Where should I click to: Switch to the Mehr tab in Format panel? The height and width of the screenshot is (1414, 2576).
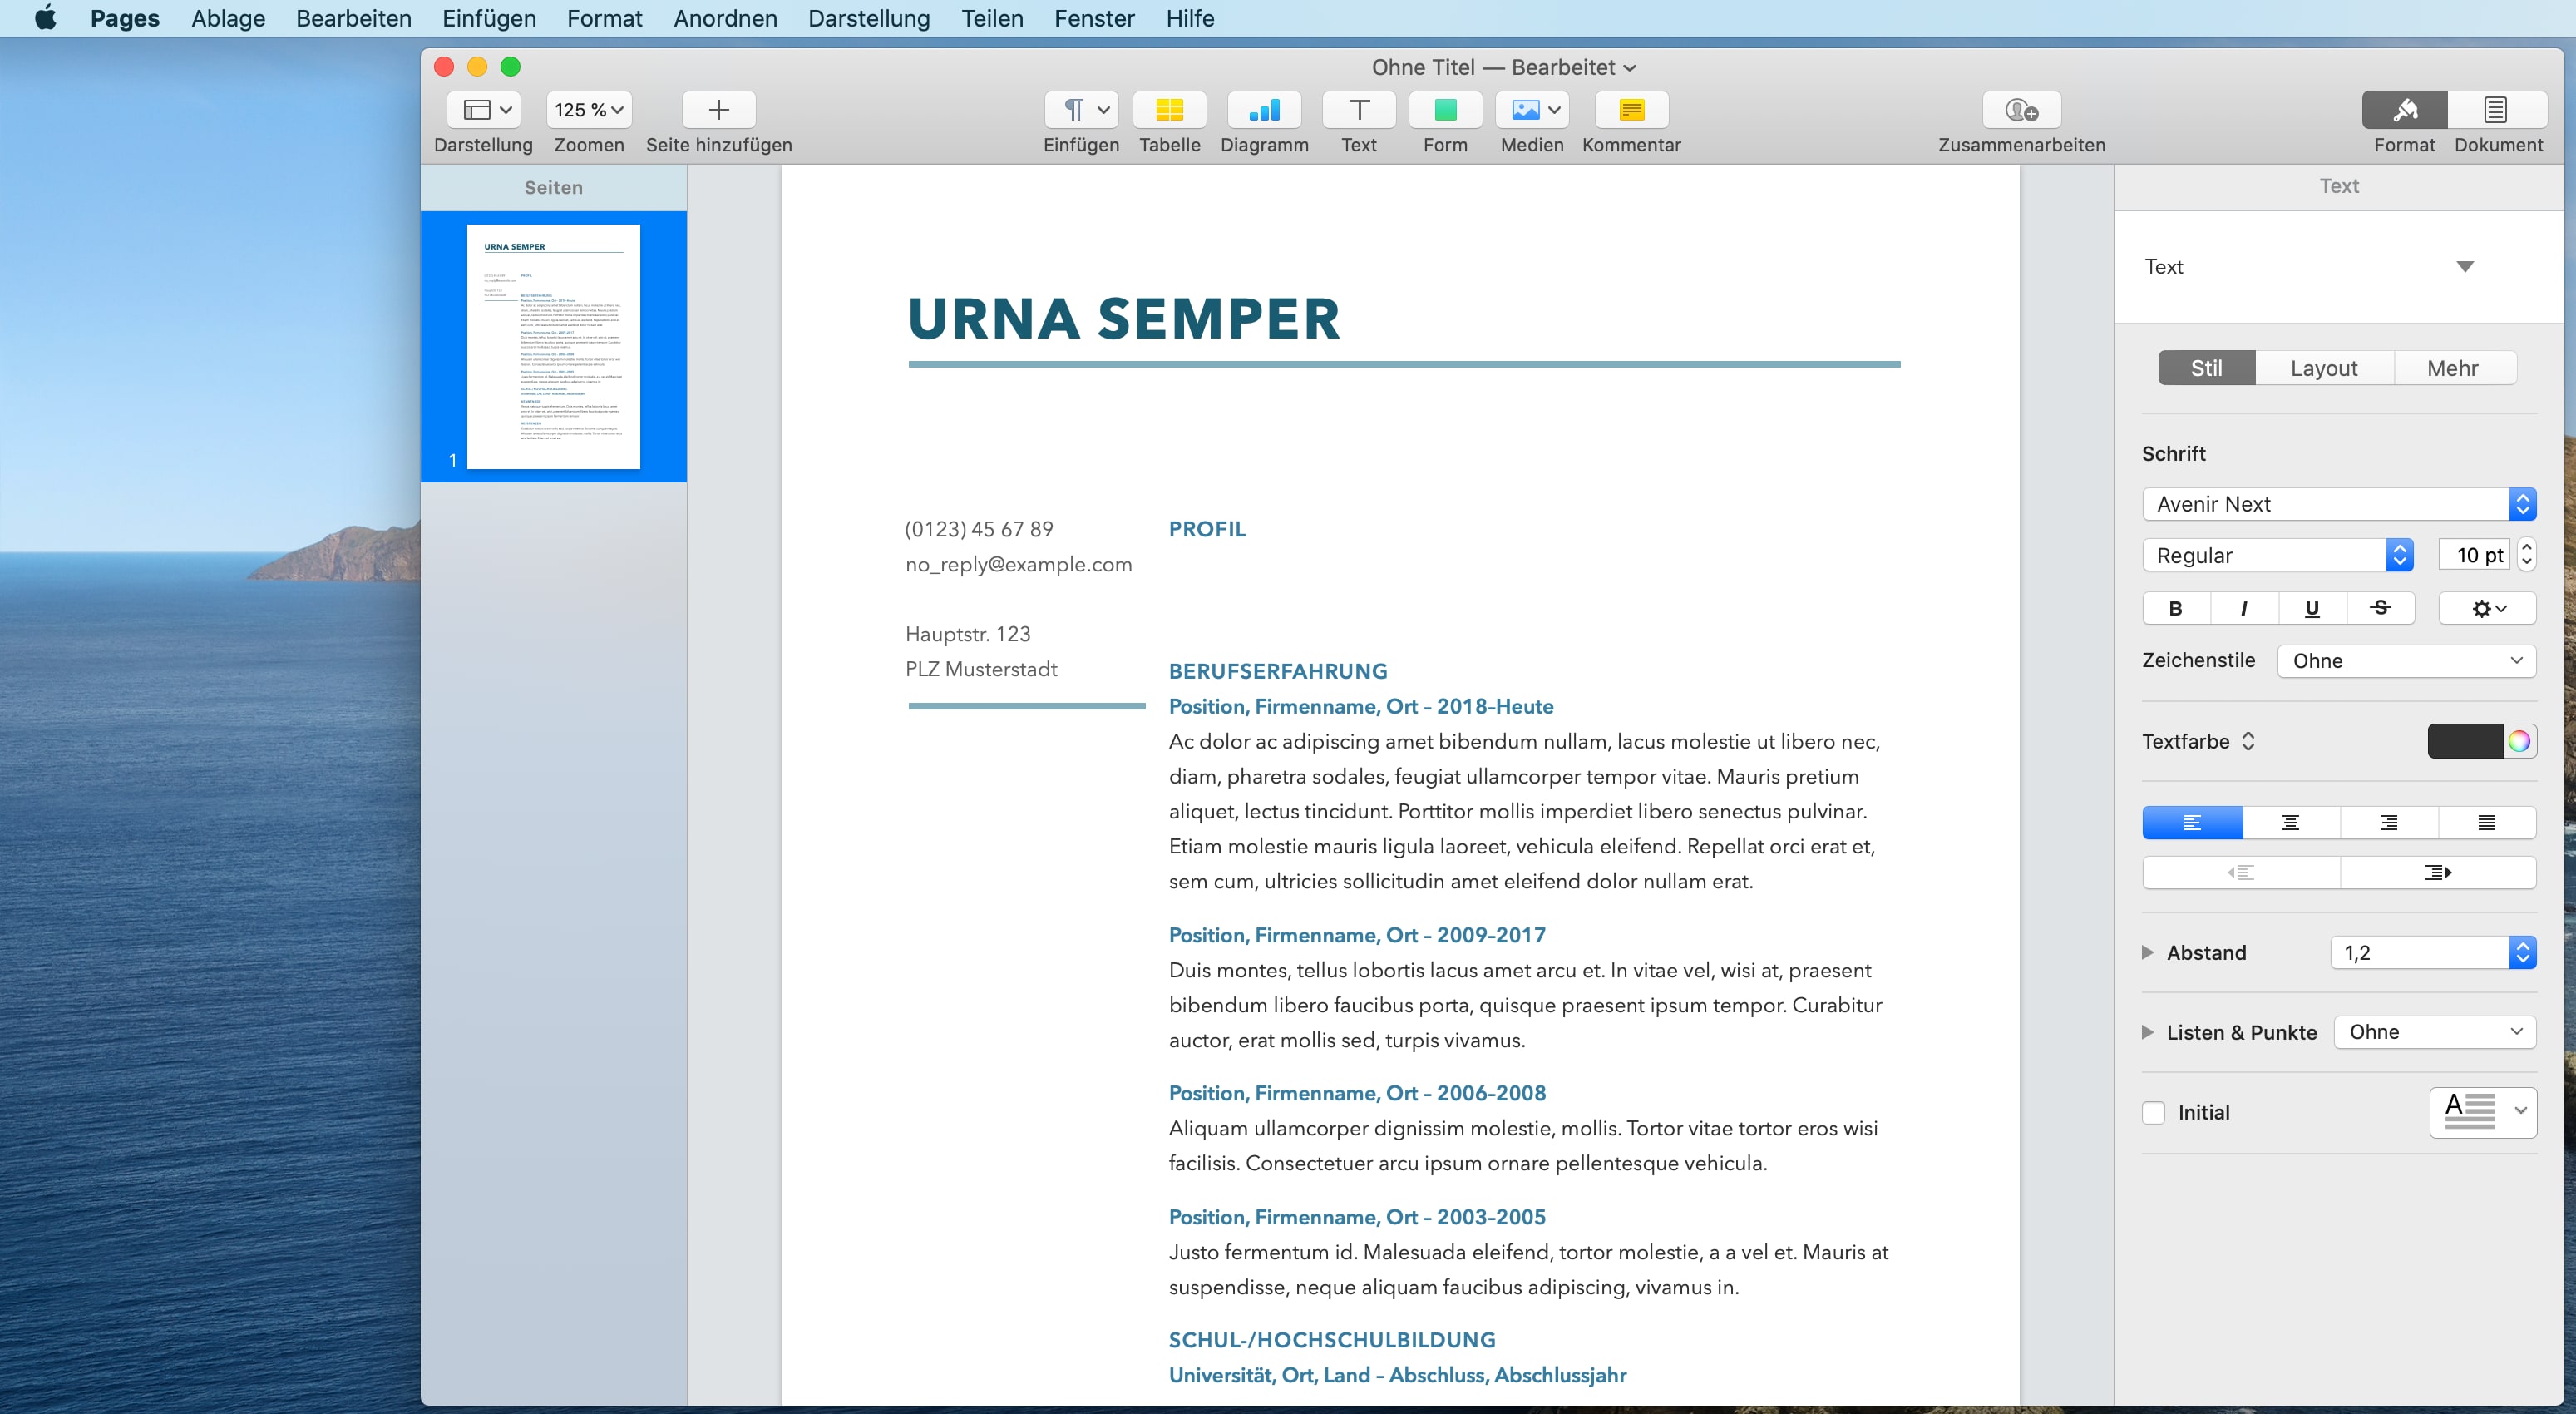coord(2449,368)
